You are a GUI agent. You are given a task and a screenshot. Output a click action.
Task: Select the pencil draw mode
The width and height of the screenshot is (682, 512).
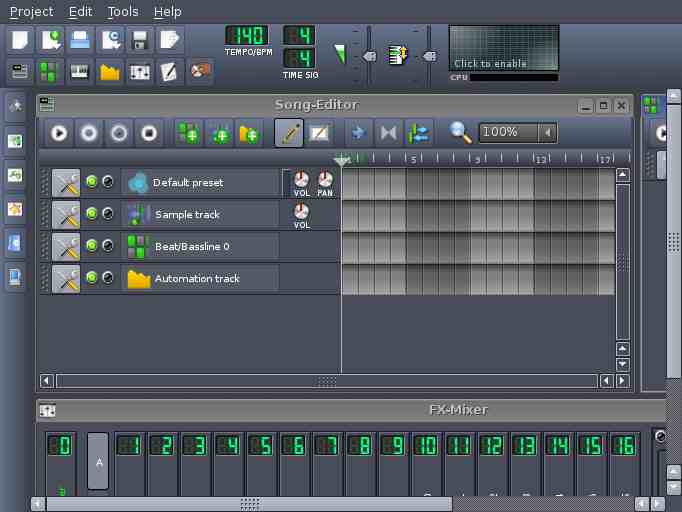(x=290, y=132)
